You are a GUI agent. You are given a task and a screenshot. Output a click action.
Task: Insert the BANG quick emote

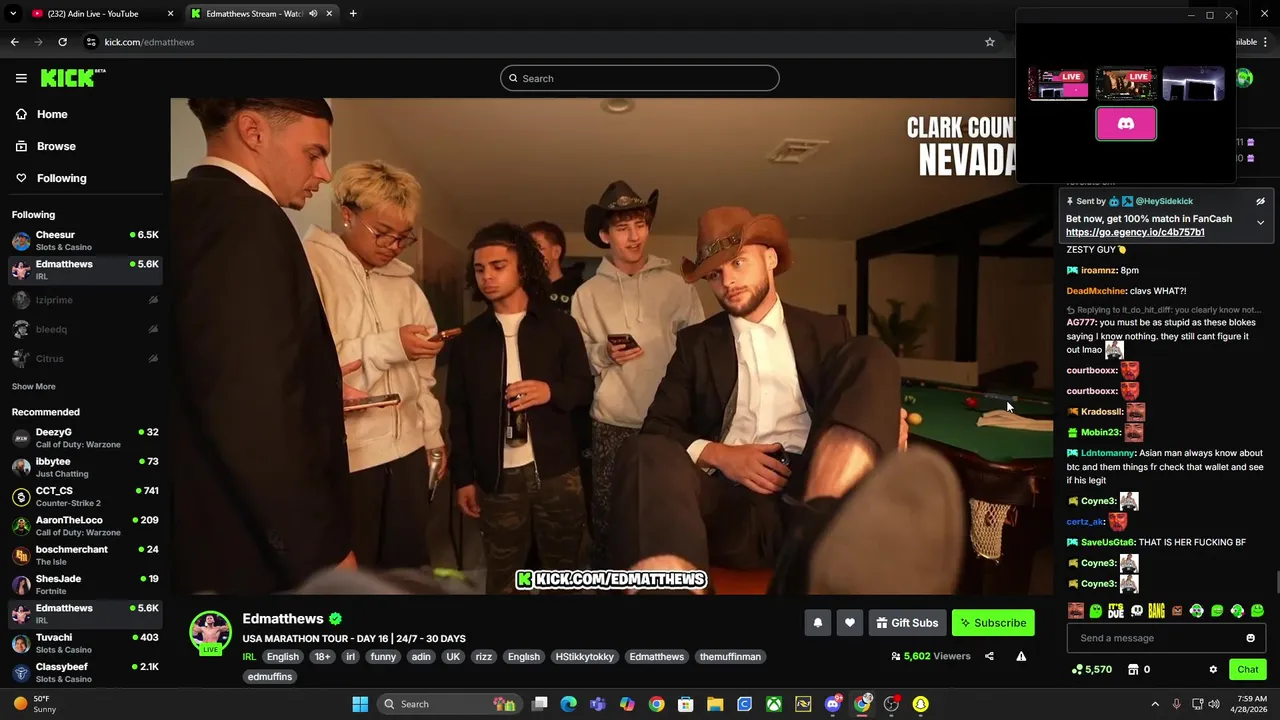1156,611
